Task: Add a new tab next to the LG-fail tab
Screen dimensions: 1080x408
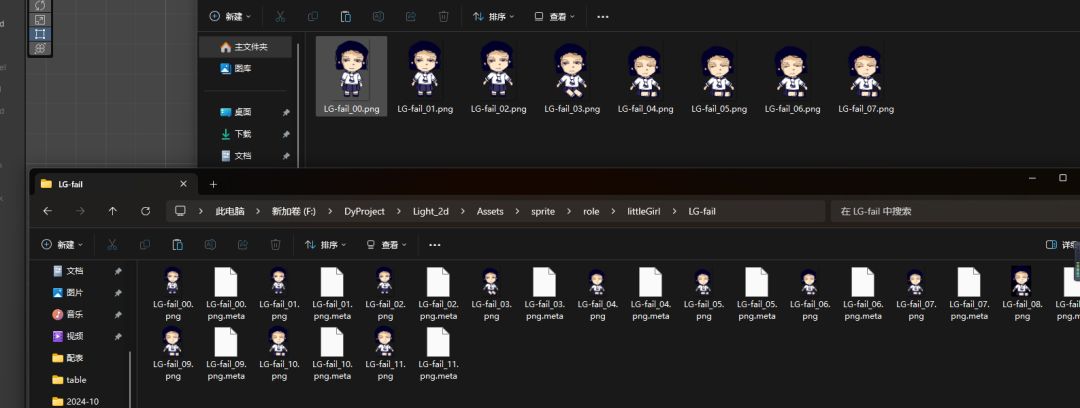Action: point(214,184)
